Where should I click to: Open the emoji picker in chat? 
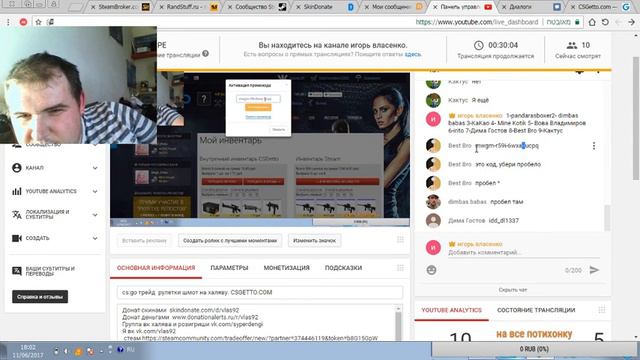coord(431,270)
